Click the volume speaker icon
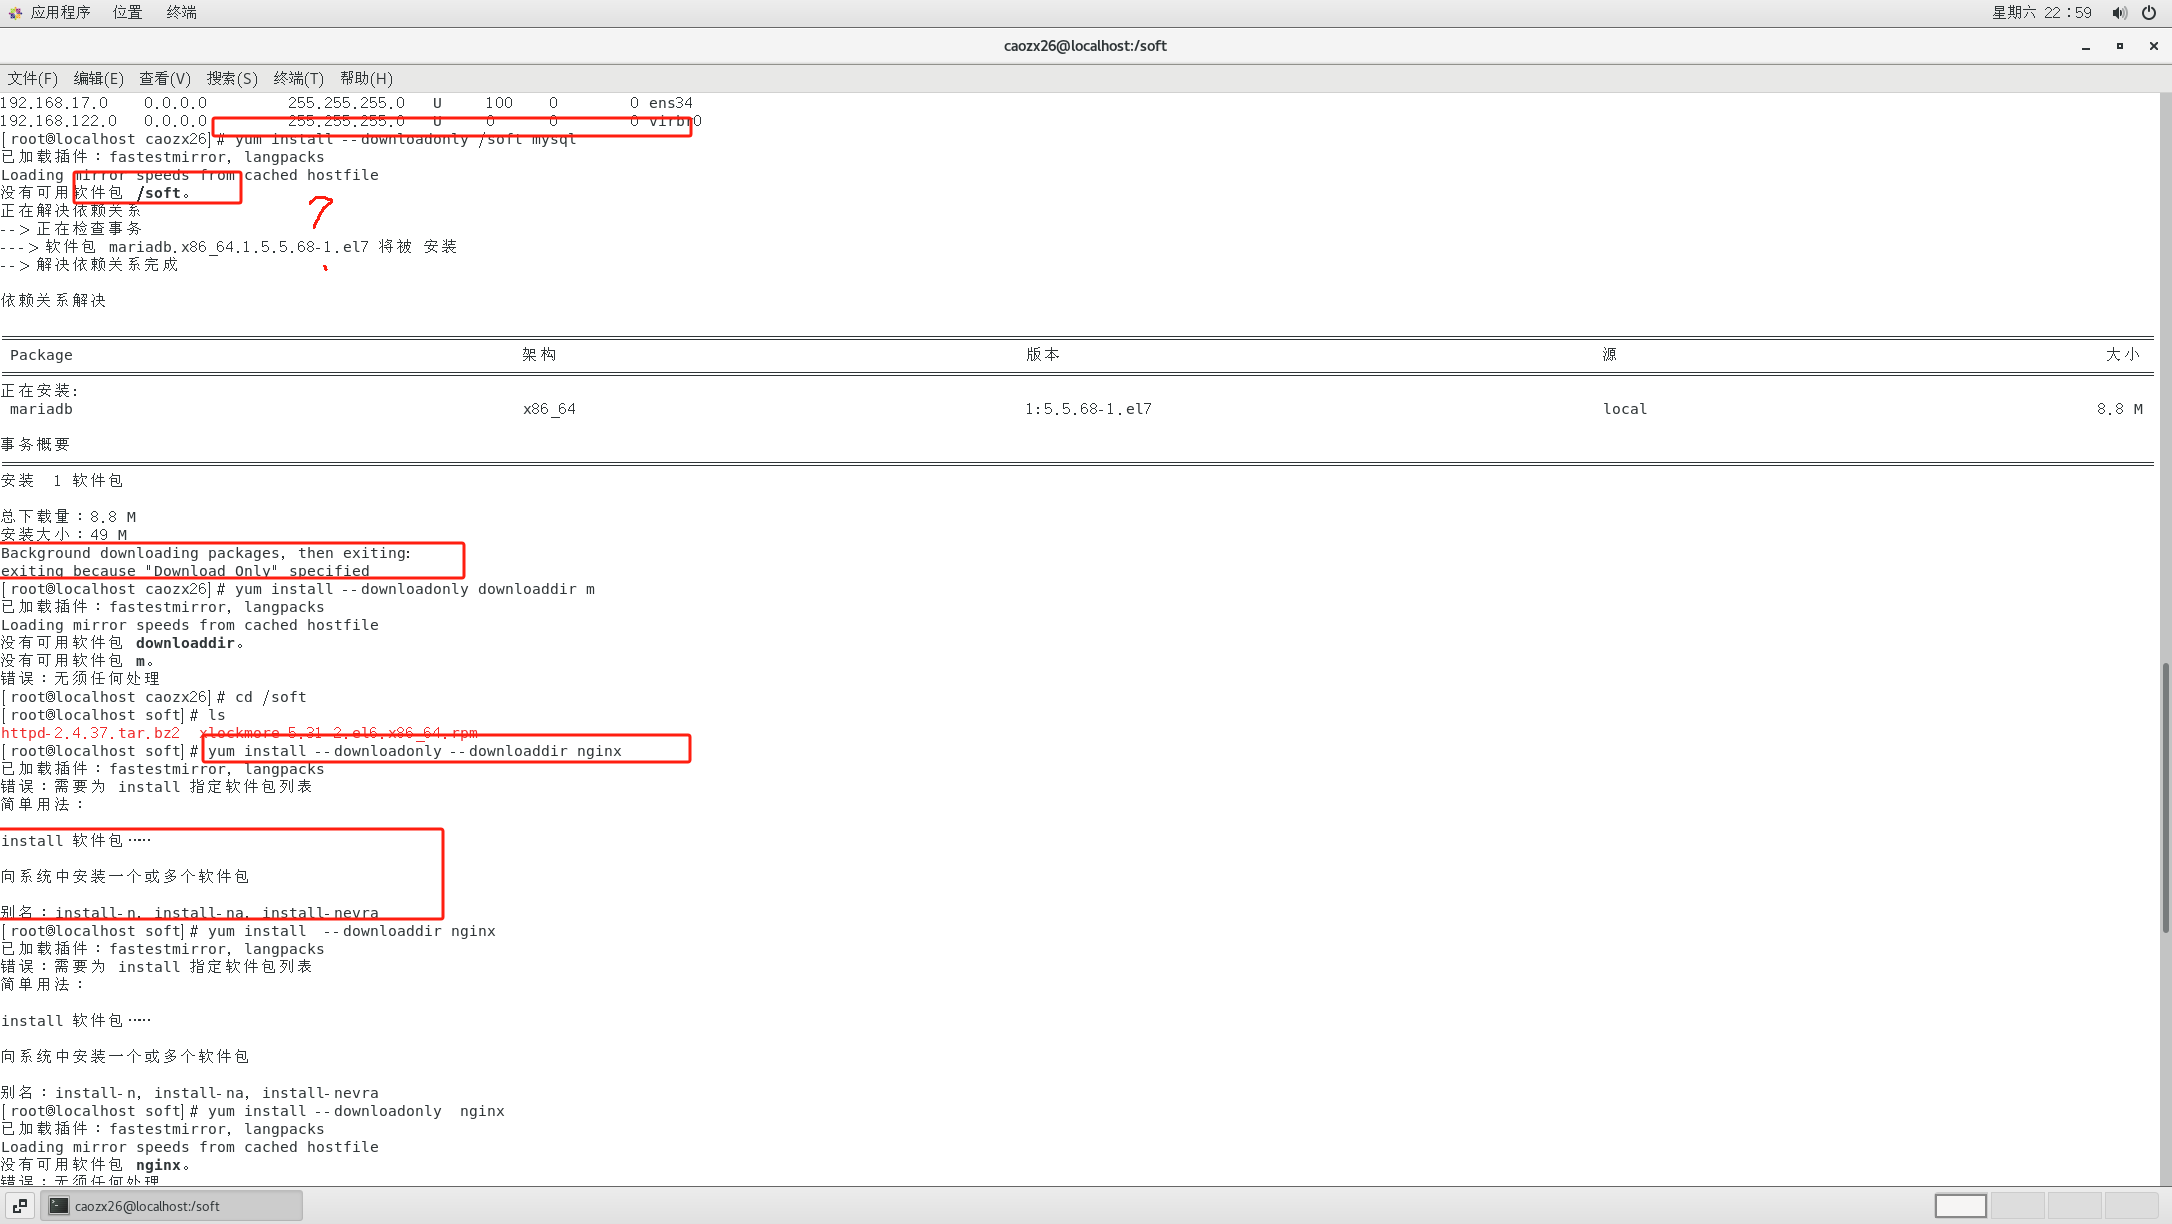Image resolution: width=2172 pixels, height=1224 pixels. click(2119, 13)
